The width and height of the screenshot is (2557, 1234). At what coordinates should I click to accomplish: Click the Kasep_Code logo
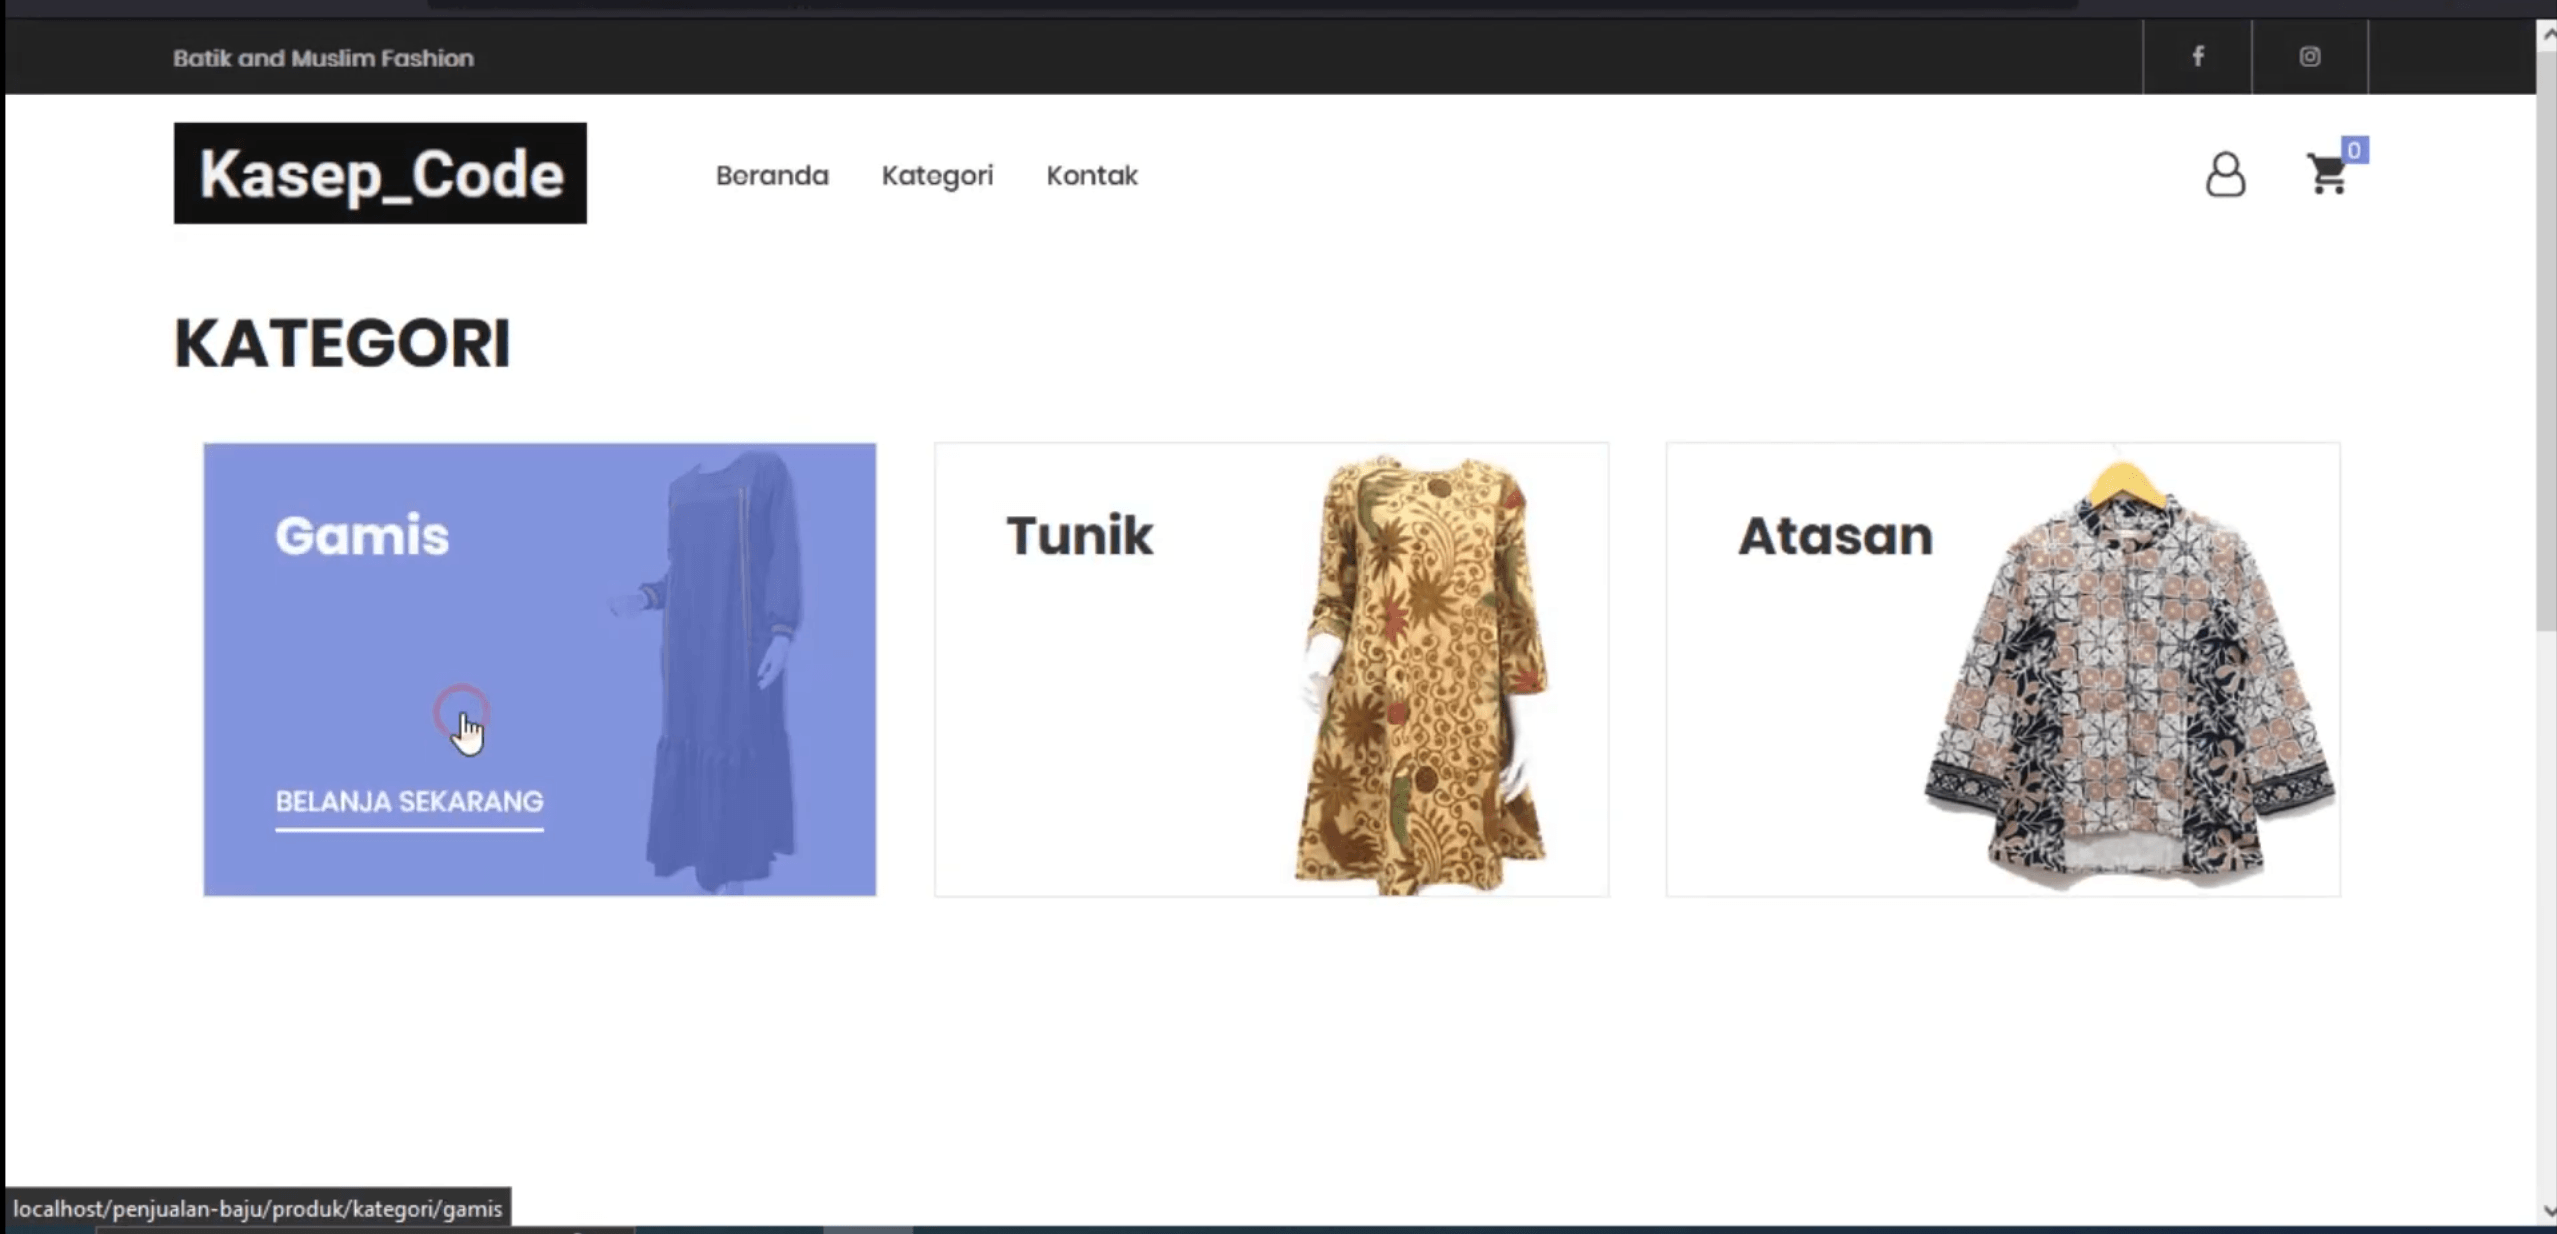point(380,173)
